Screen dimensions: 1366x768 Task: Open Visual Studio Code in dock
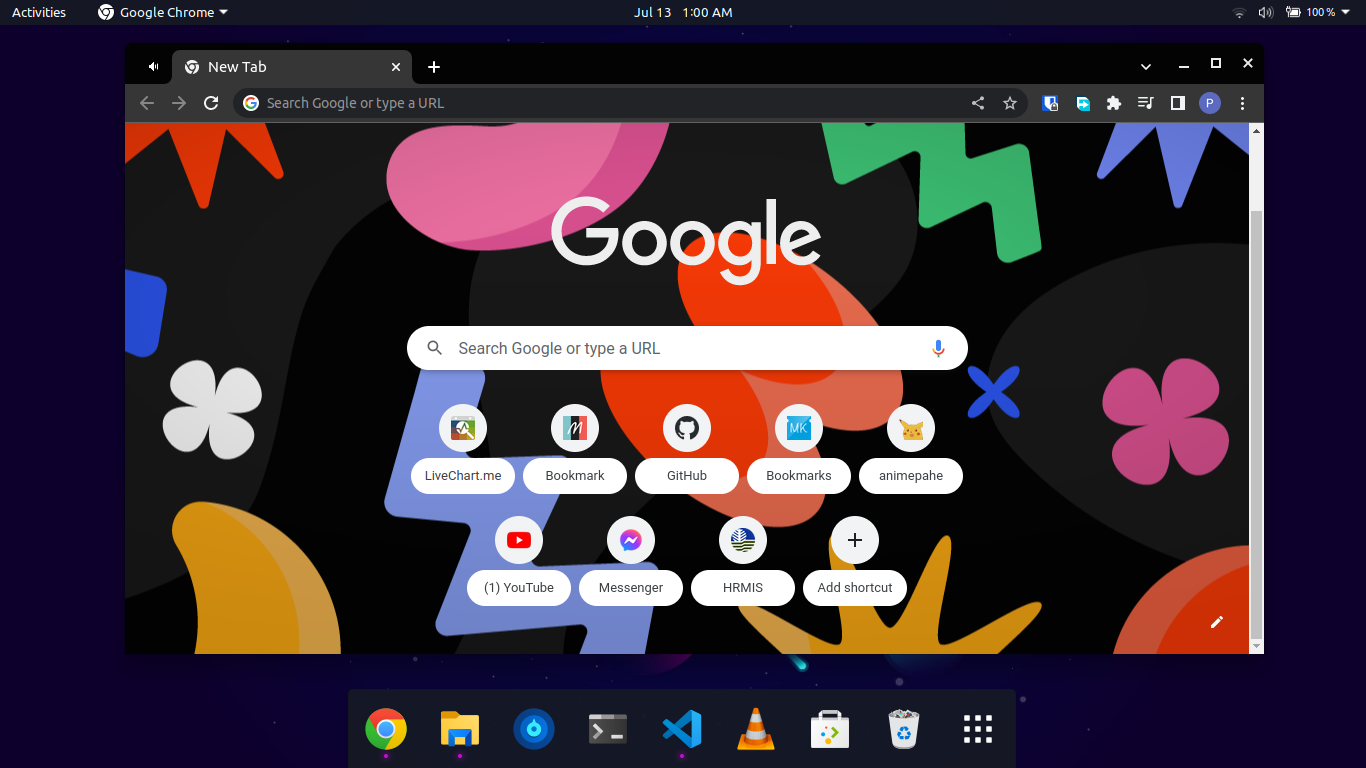point(682,729)
